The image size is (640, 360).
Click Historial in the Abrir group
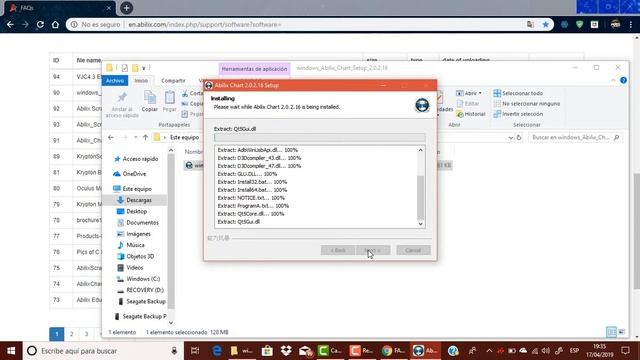click(471, 114)
